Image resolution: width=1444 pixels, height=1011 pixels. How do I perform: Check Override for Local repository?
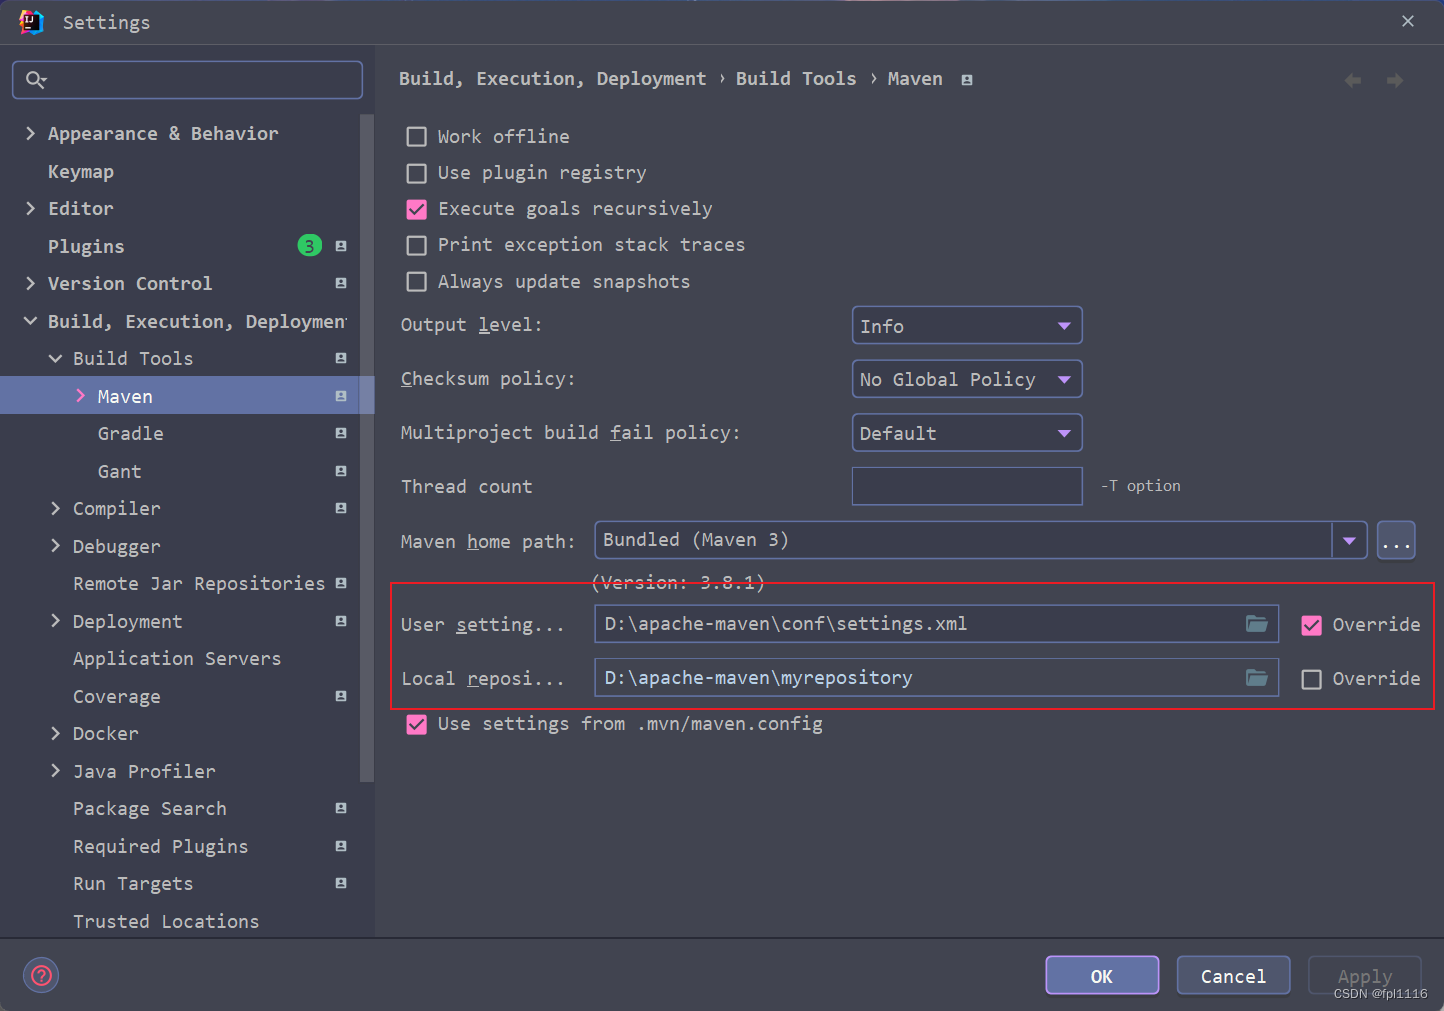click(x=1311, y=679)
